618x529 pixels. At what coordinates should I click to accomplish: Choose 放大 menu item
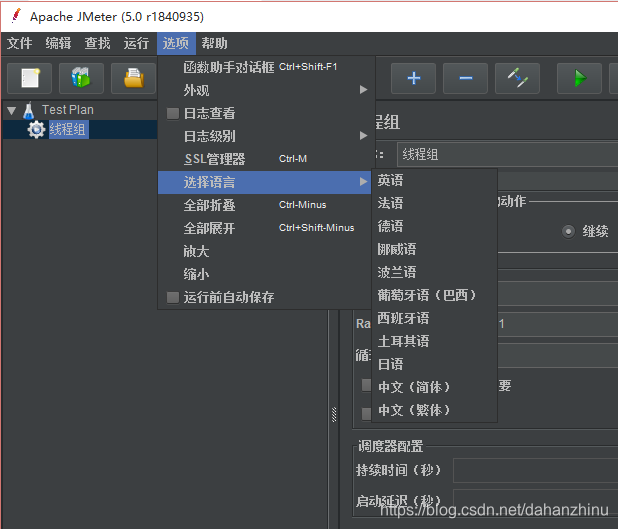pos(264,251)
